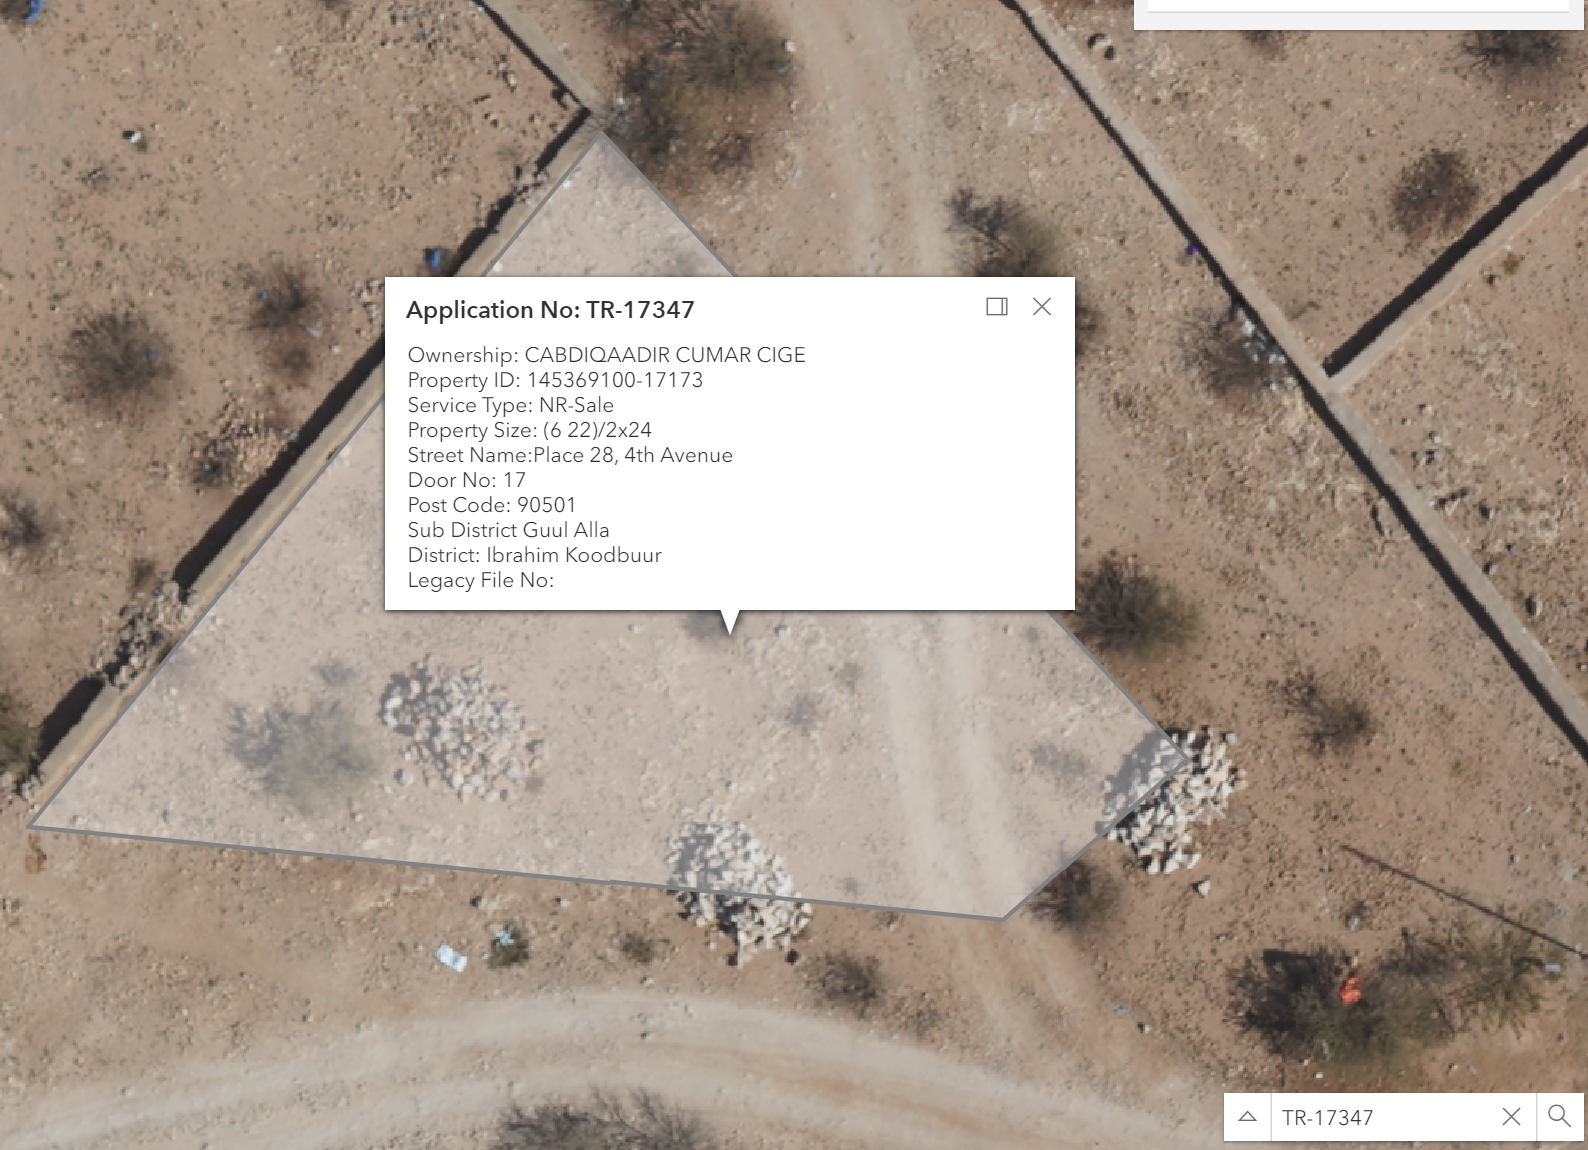Viewport: 1588px width, 1150px height.
Task: Select the Application No: TR-17347 title
Action: (x=550, y=310)
